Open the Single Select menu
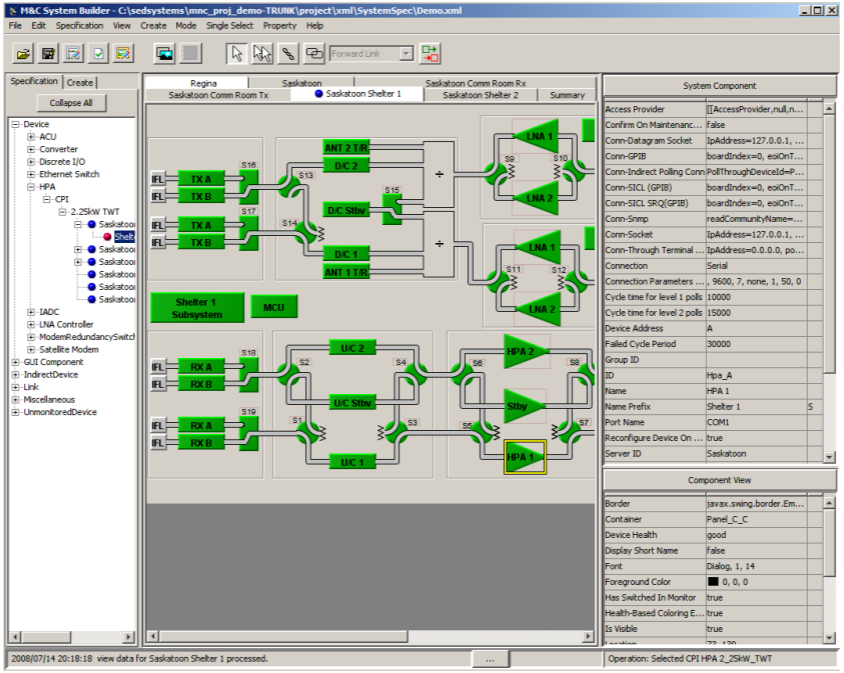 coord(229,25)
